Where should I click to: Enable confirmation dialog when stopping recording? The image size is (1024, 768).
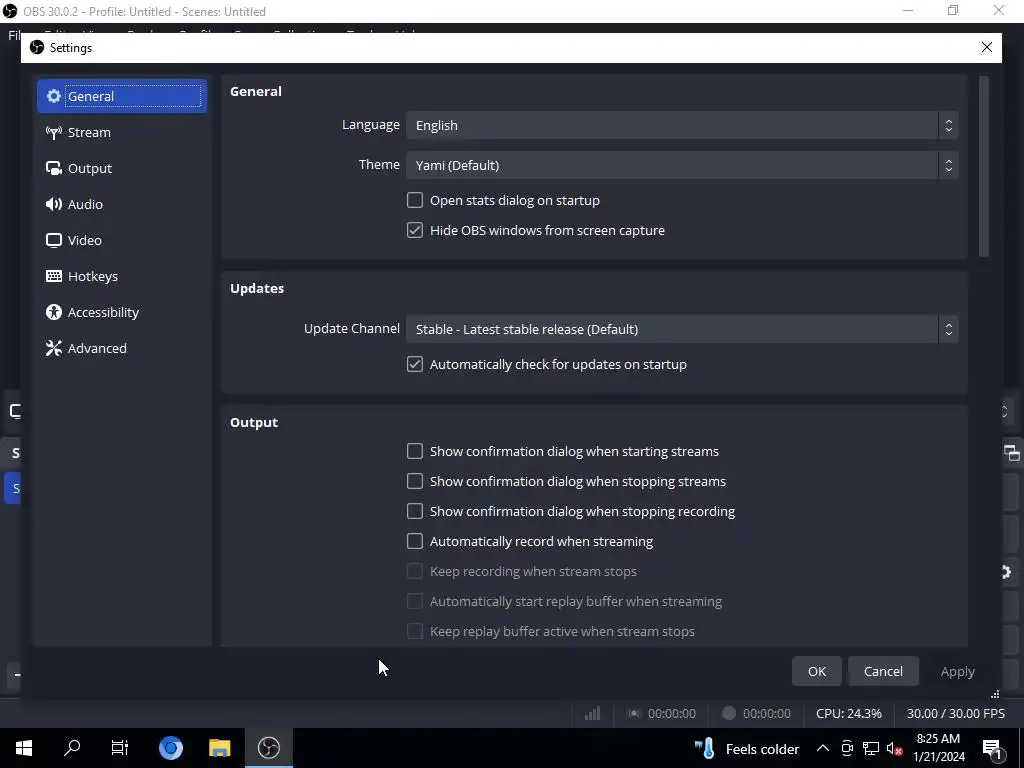[x=415, y=511]
